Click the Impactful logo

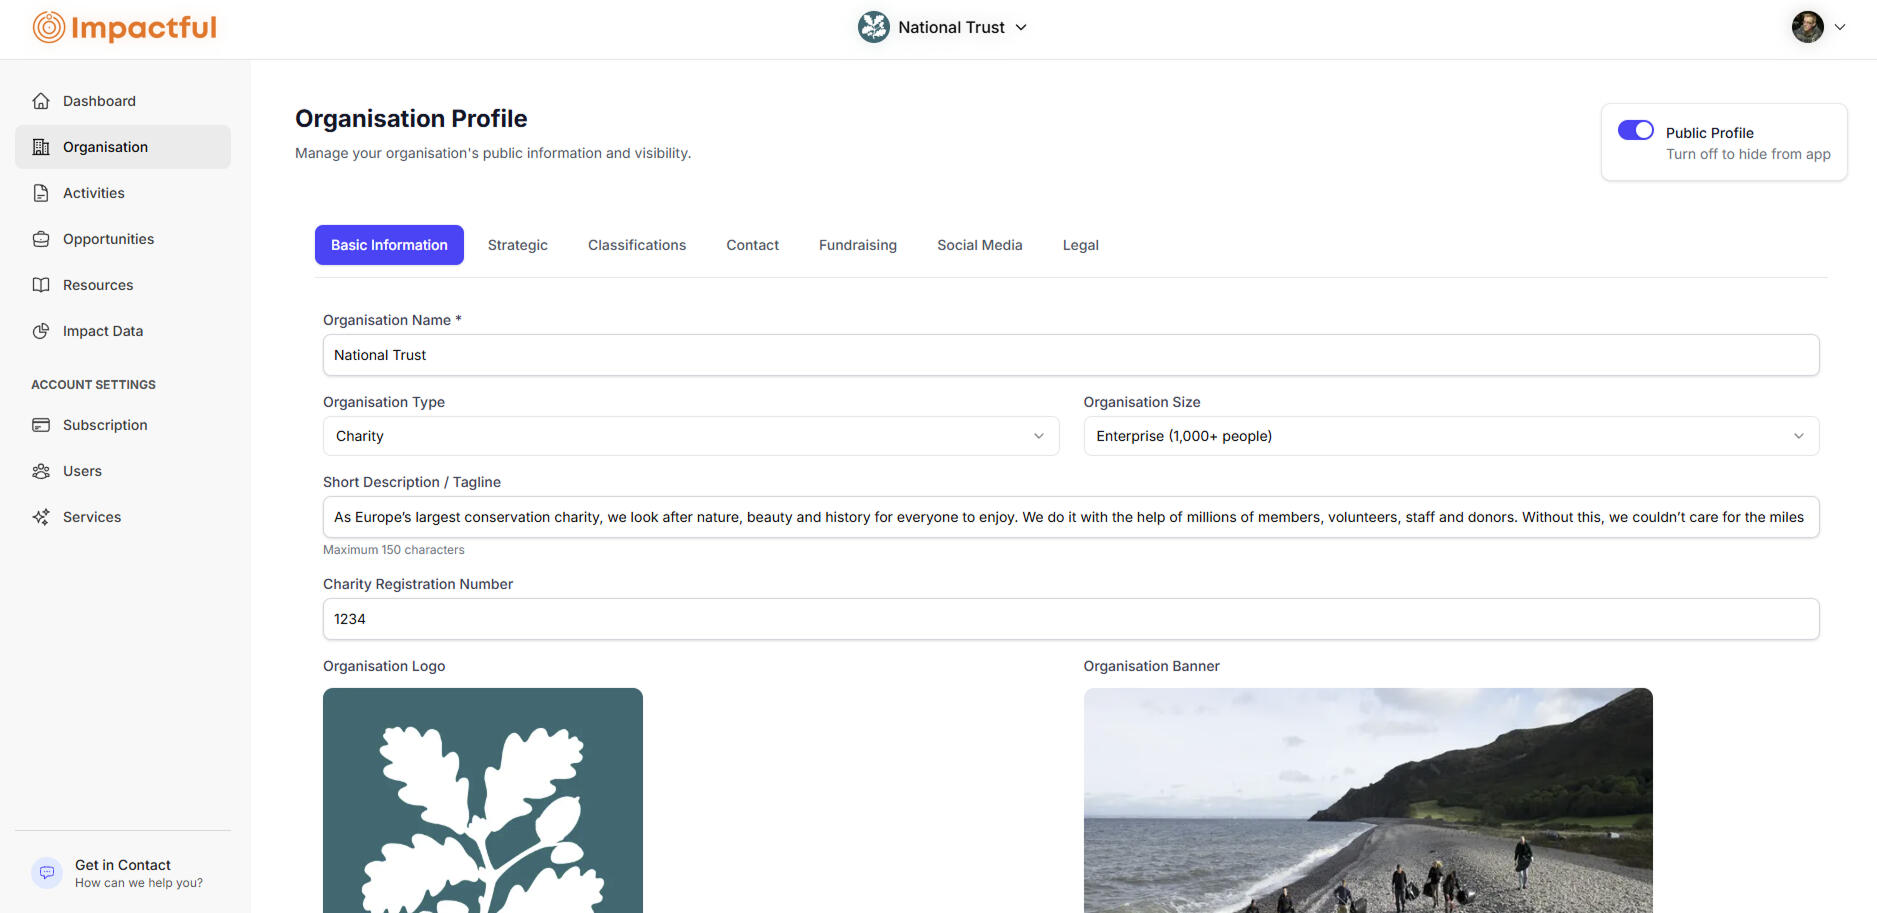click(x=124, y=27)
